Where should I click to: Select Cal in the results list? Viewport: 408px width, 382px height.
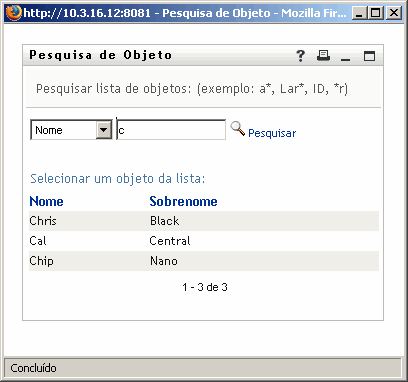[38, 241]
